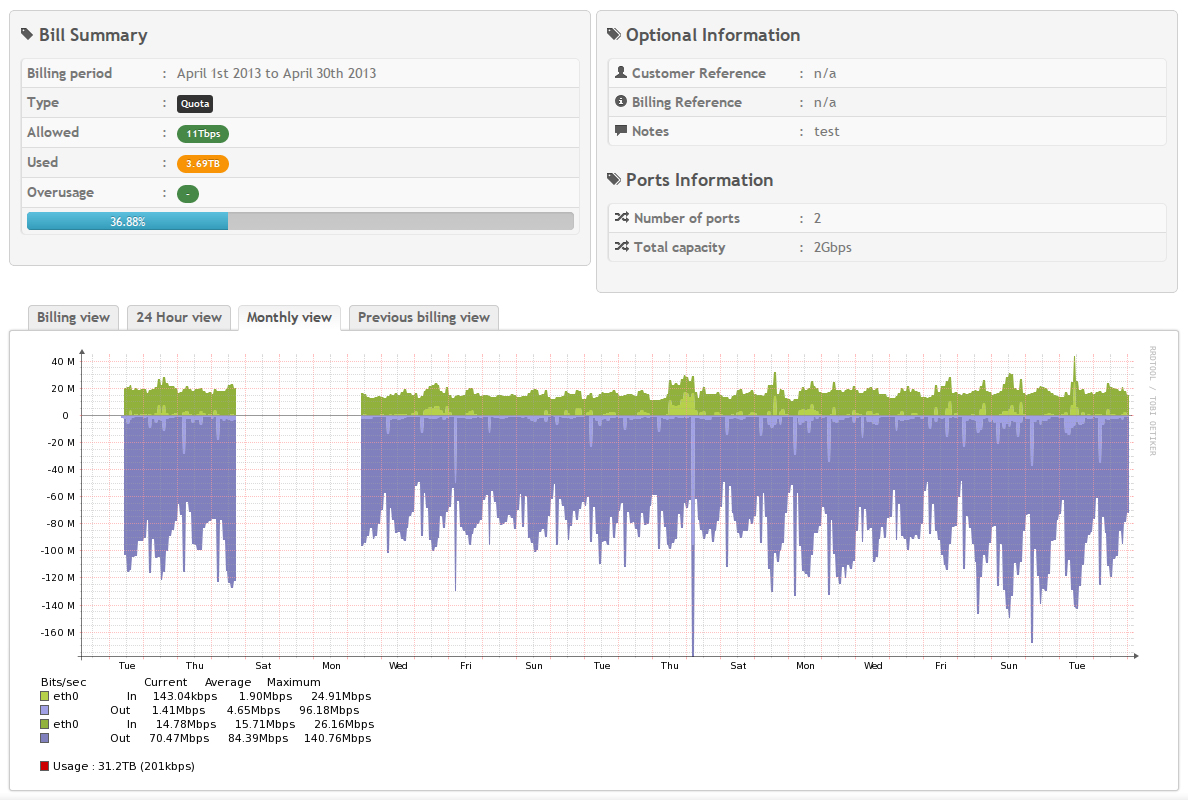The width and height of the screenshot is (1188, 800).
Task: Click the Quota type badge
Action: (195, 103)
